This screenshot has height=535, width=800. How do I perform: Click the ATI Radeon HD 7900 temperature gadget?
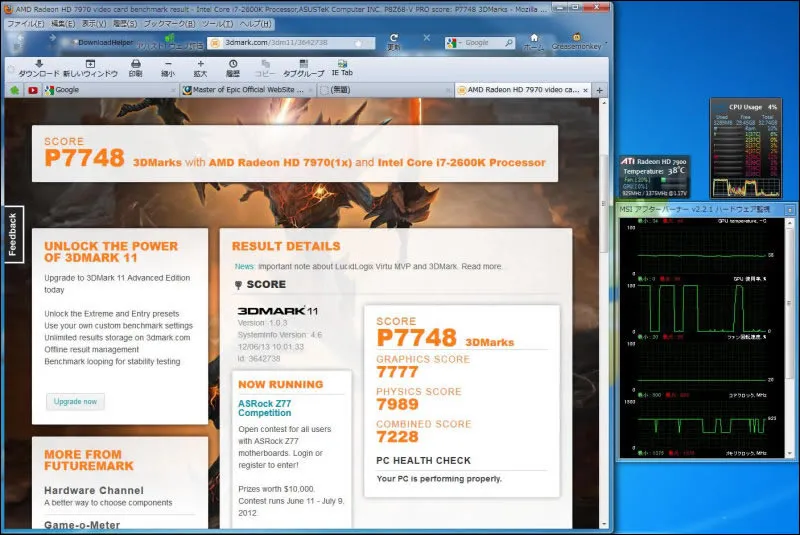point(655,176)
